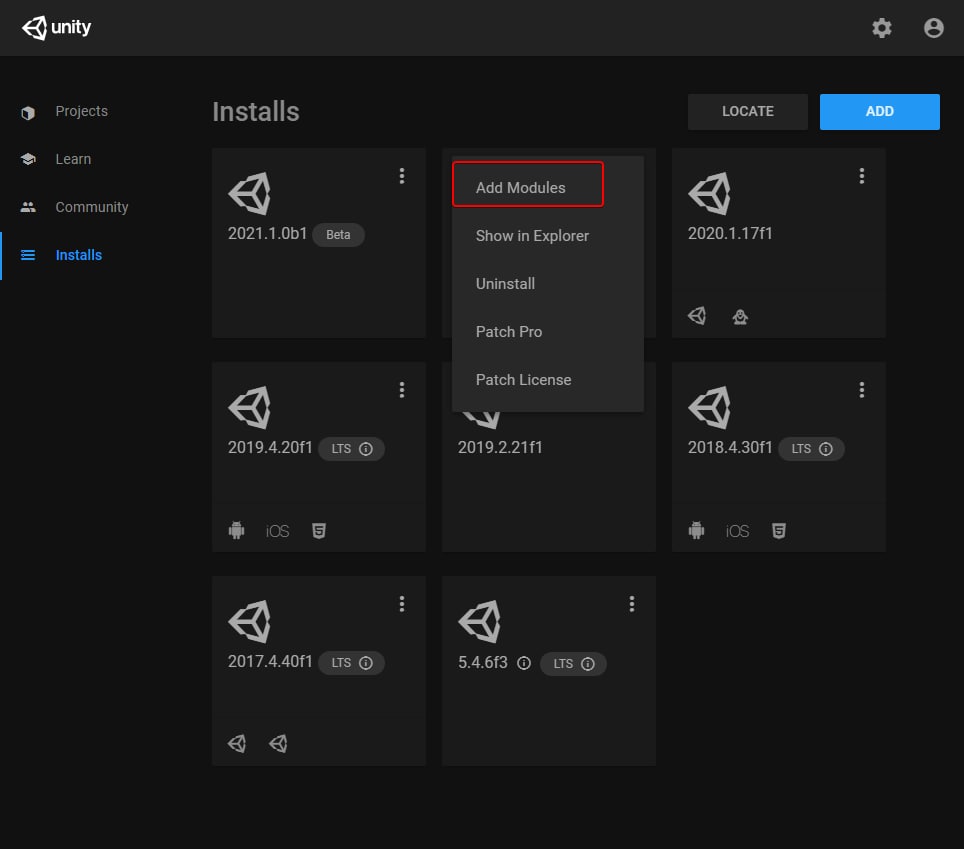The width and height of the screenshot is (964, 849).
Task: Click first Unity module icon on 2017.4.40f1
Action: coord(237,744)
